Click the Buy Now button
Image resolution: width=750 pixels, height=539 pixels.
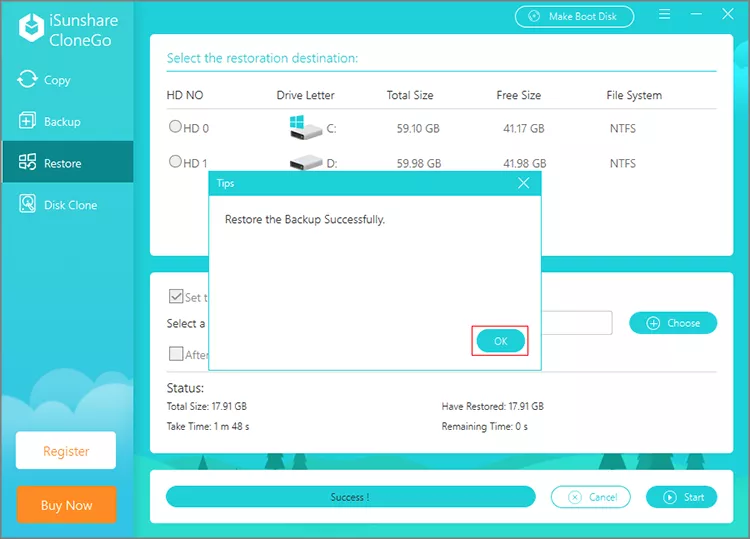[66, 505]
